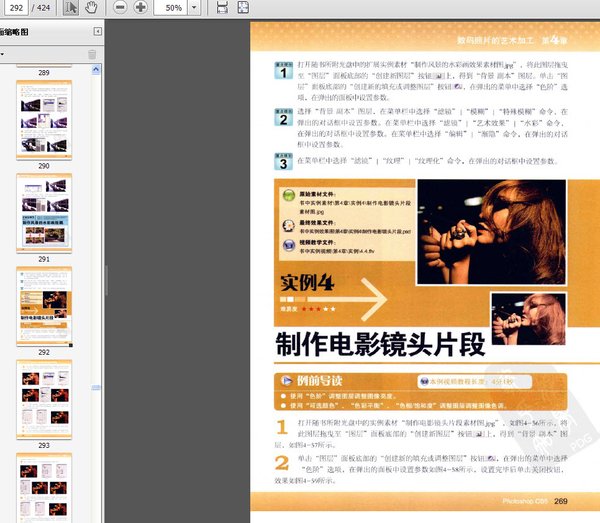Click the fit width scrolling icon
This screenshot has width=600, height=523.
point(221,8)
